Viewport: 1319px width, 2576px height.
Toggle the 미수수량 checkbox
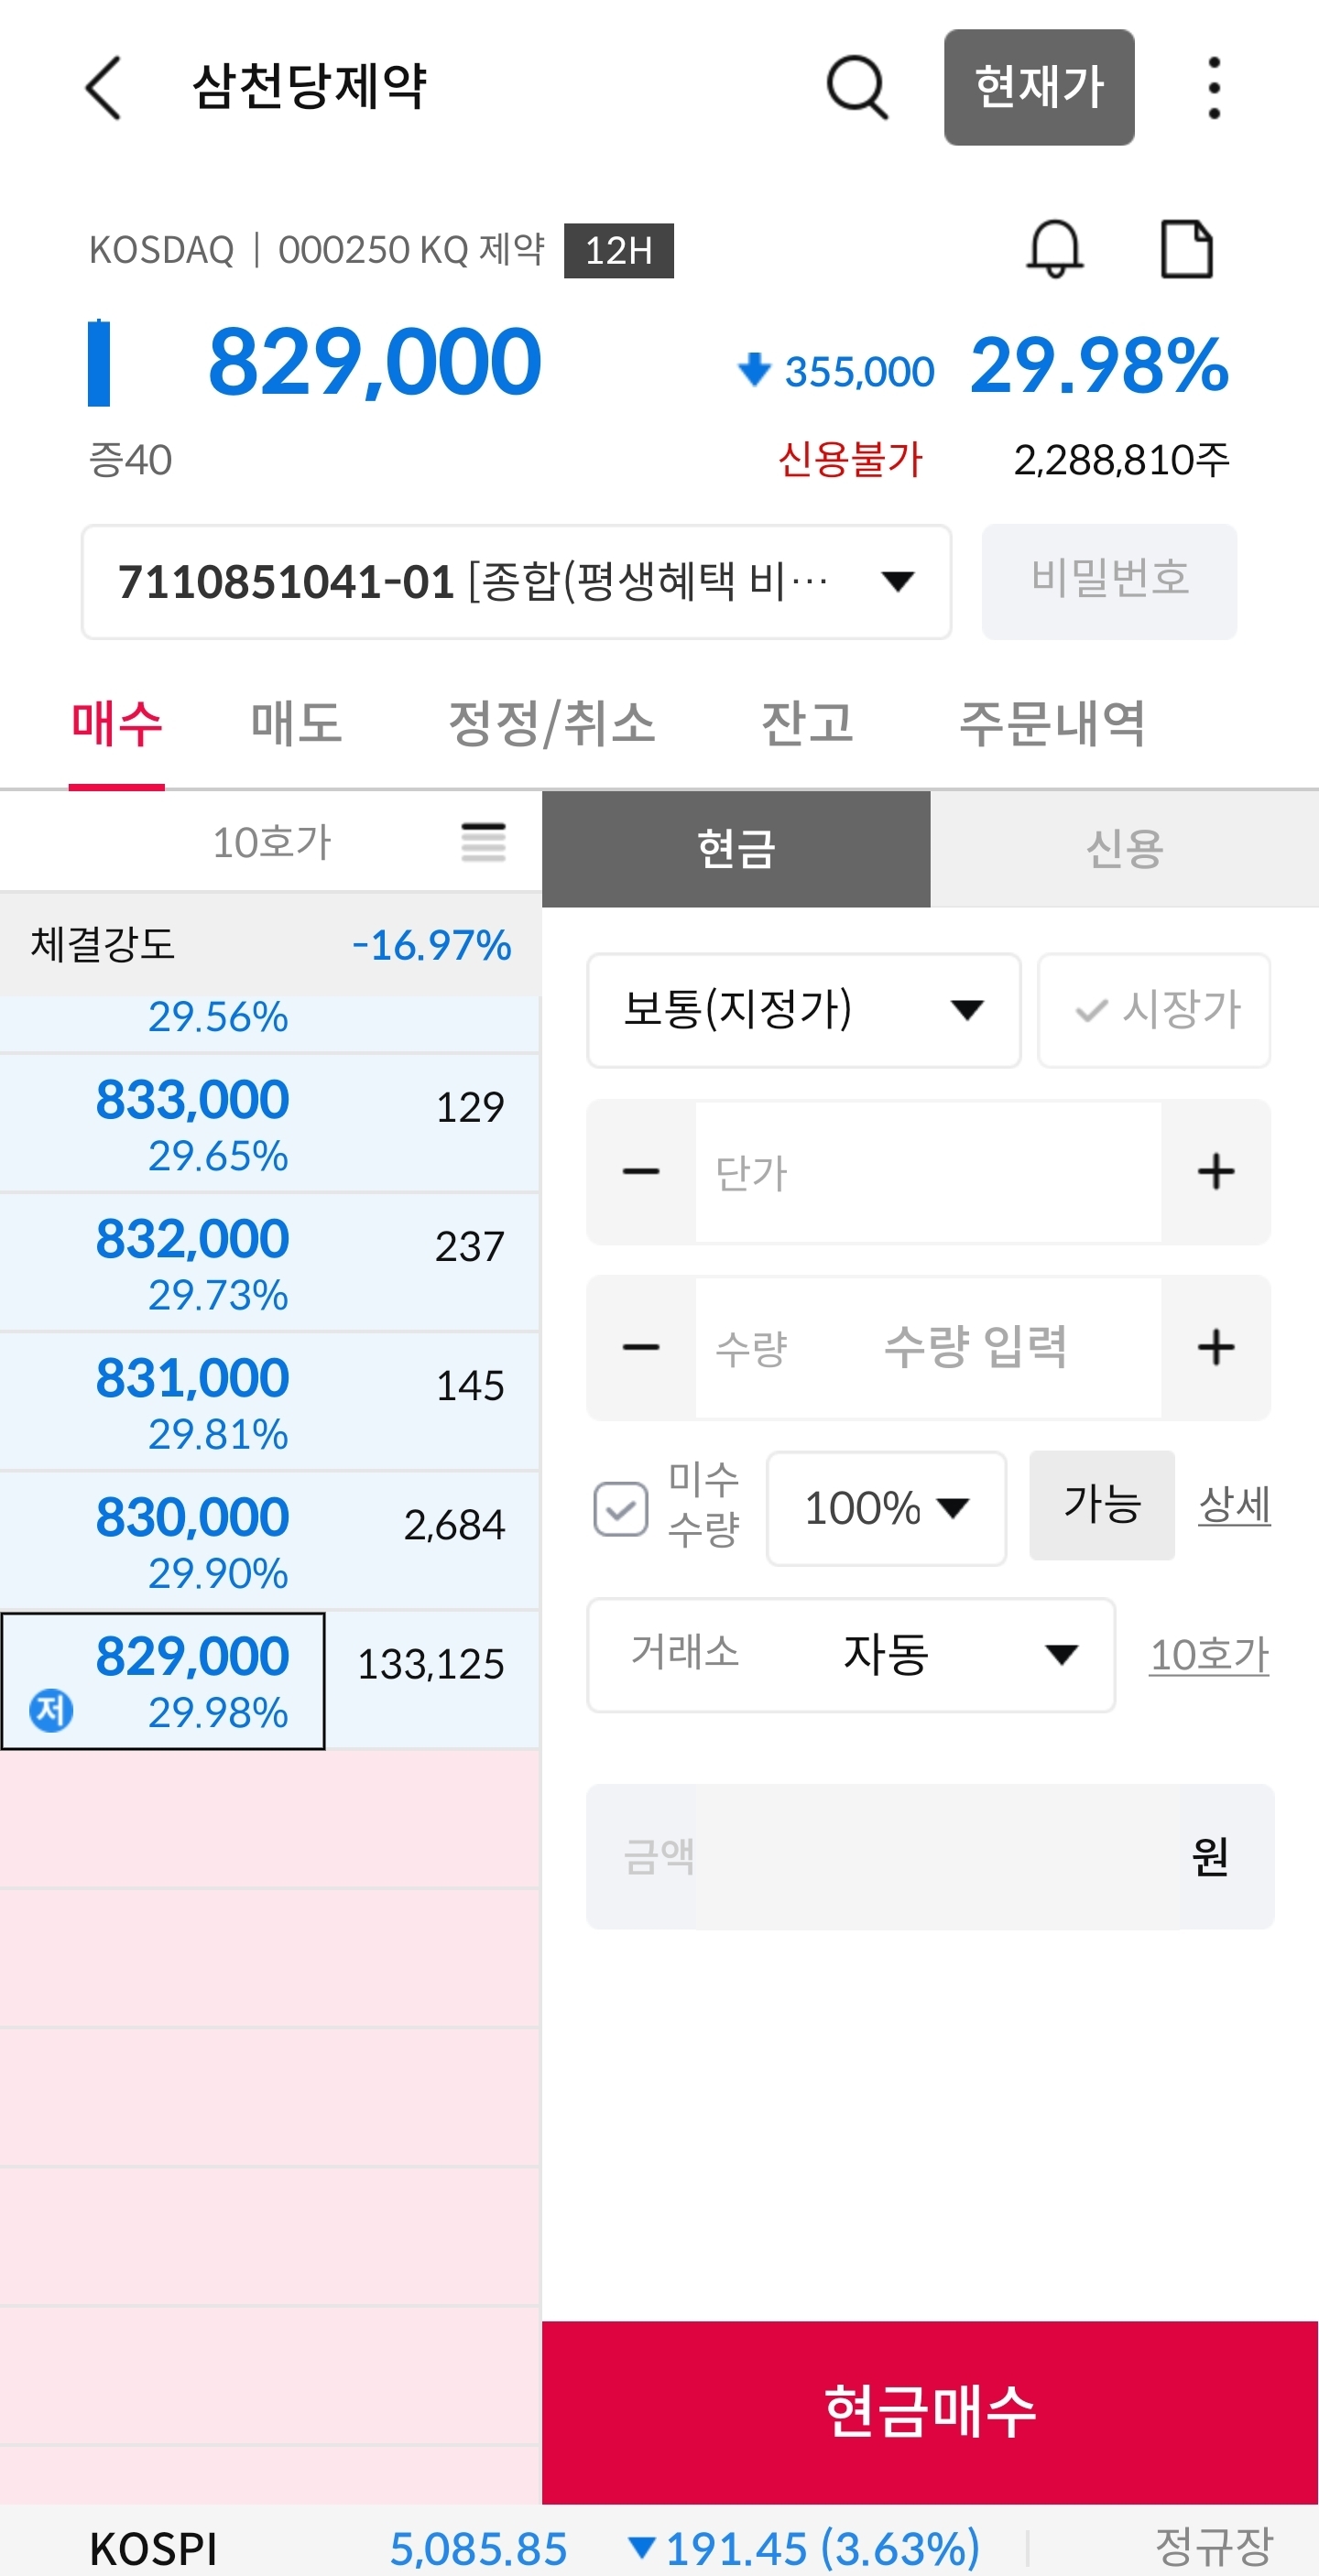point(621,1508)
